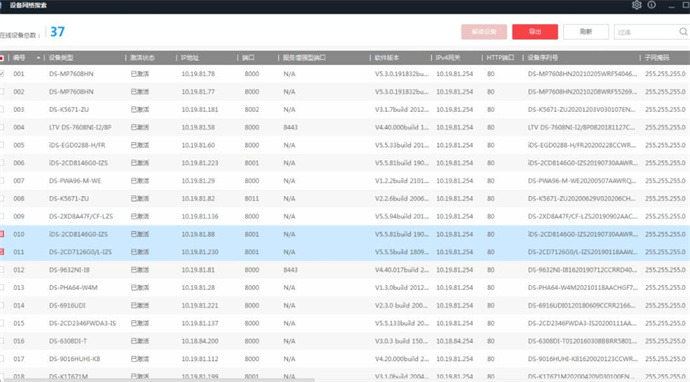This screenshot has width=690, height=382.
Task: Select device type DS-MP7608HN in row 001
Action: point(71,74)
